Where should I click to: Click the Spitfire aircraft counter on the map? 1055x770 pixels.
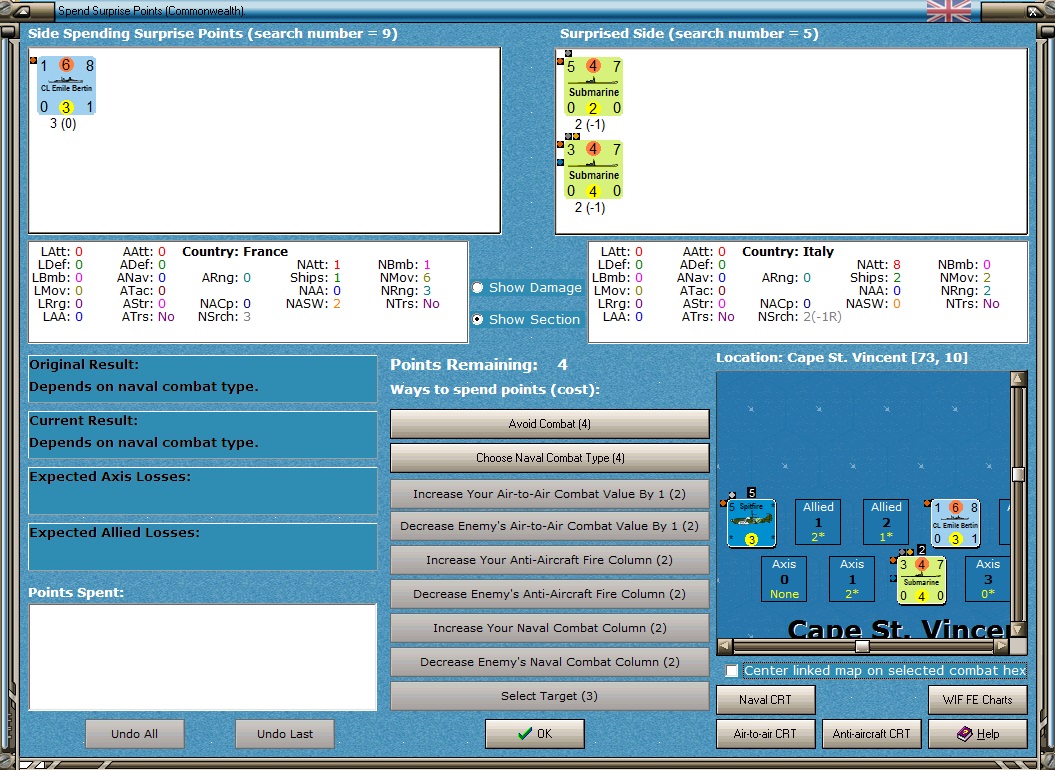tap(752, 523)
